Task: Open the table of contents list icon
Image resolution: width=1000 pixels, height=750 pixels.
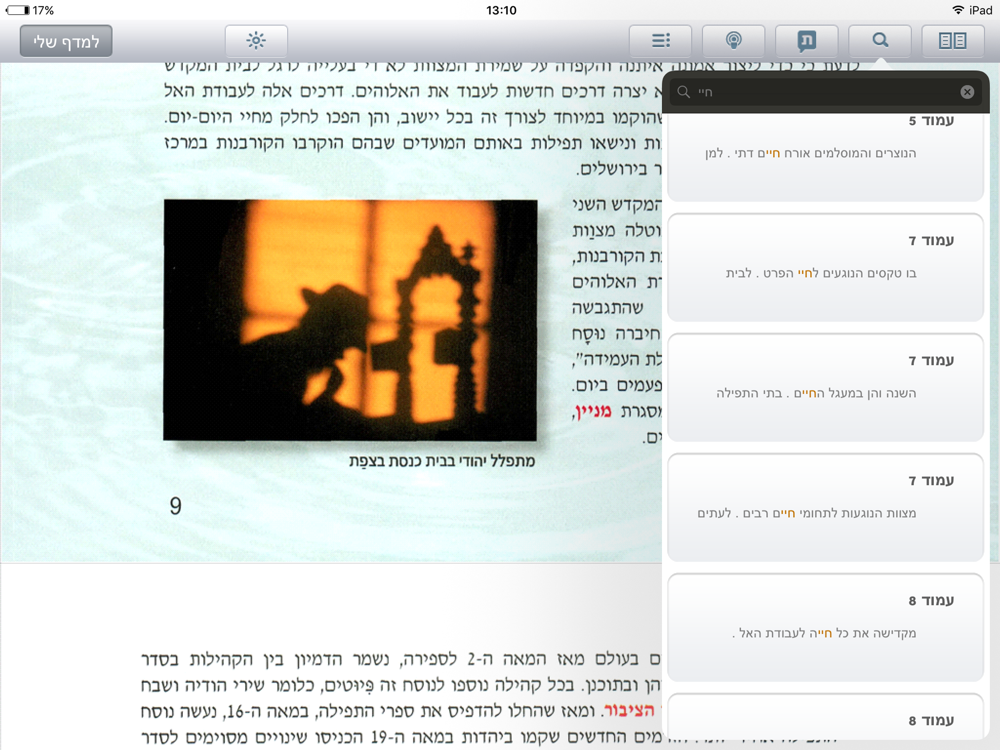Action: pos(661,41)
